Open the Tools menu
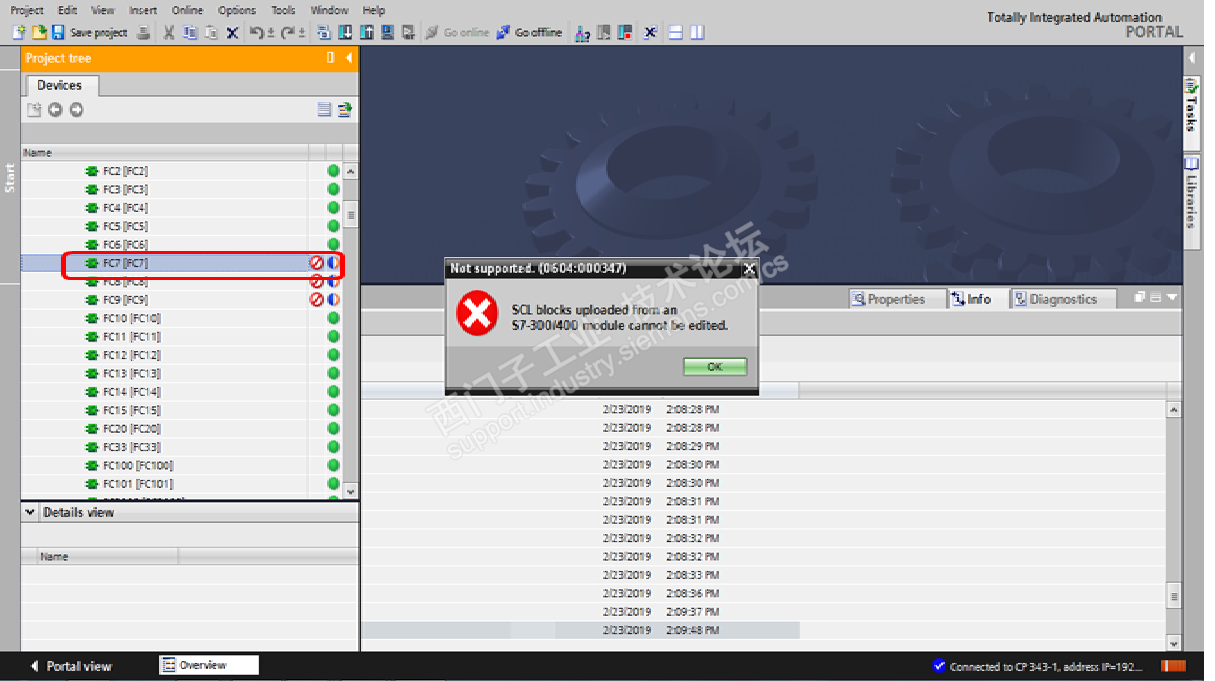The image size is (1215, 681). point(283,10)
